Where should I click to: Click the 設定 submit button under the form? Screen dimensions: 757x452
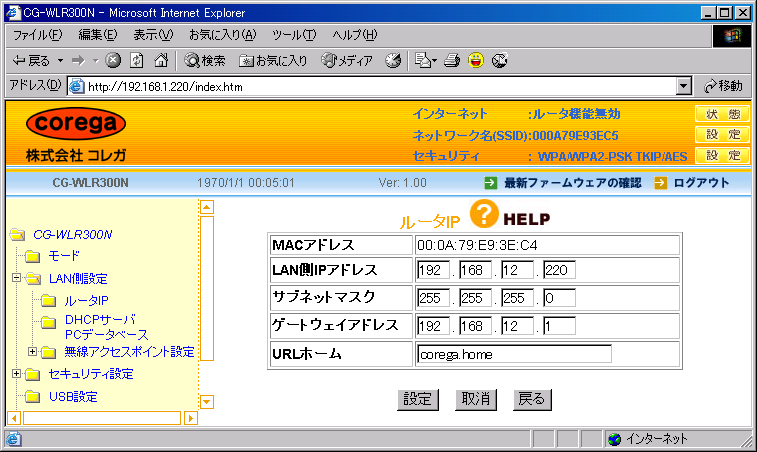[418, 400]
